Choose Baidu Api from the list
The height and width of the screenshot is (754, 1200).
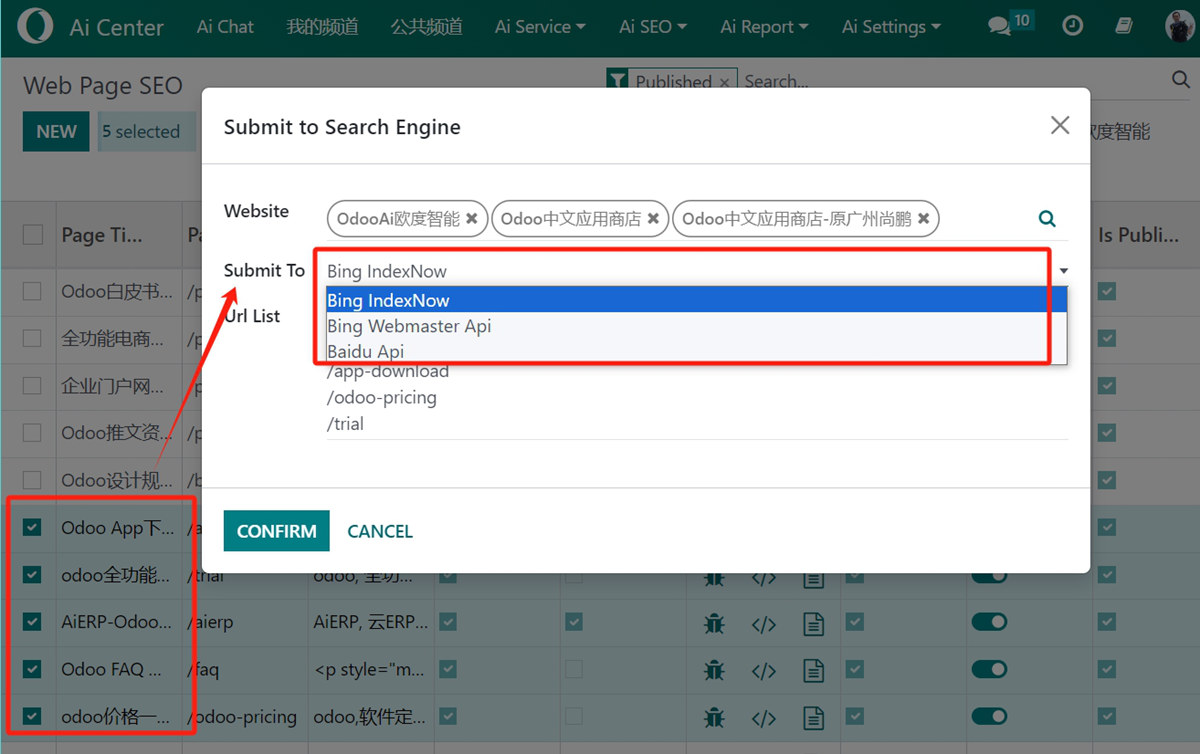(x=697, y=351)
